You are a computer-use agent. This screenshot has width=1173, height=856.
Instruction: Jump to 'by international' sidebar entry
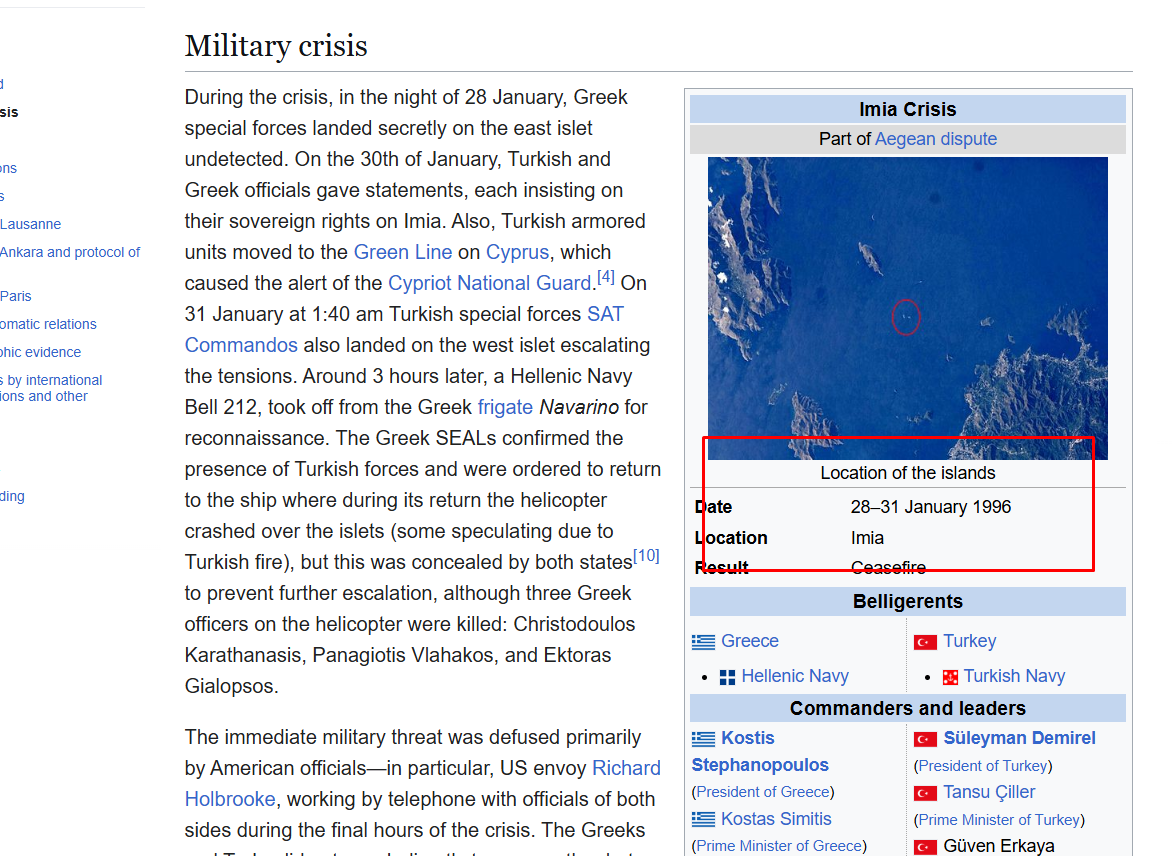pyautogui.click(x=51, y=388)
